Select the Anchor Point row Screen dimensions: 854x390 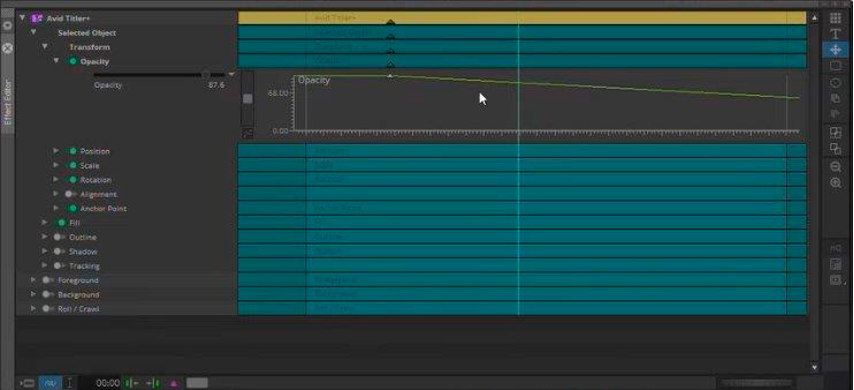click(103, 209)
